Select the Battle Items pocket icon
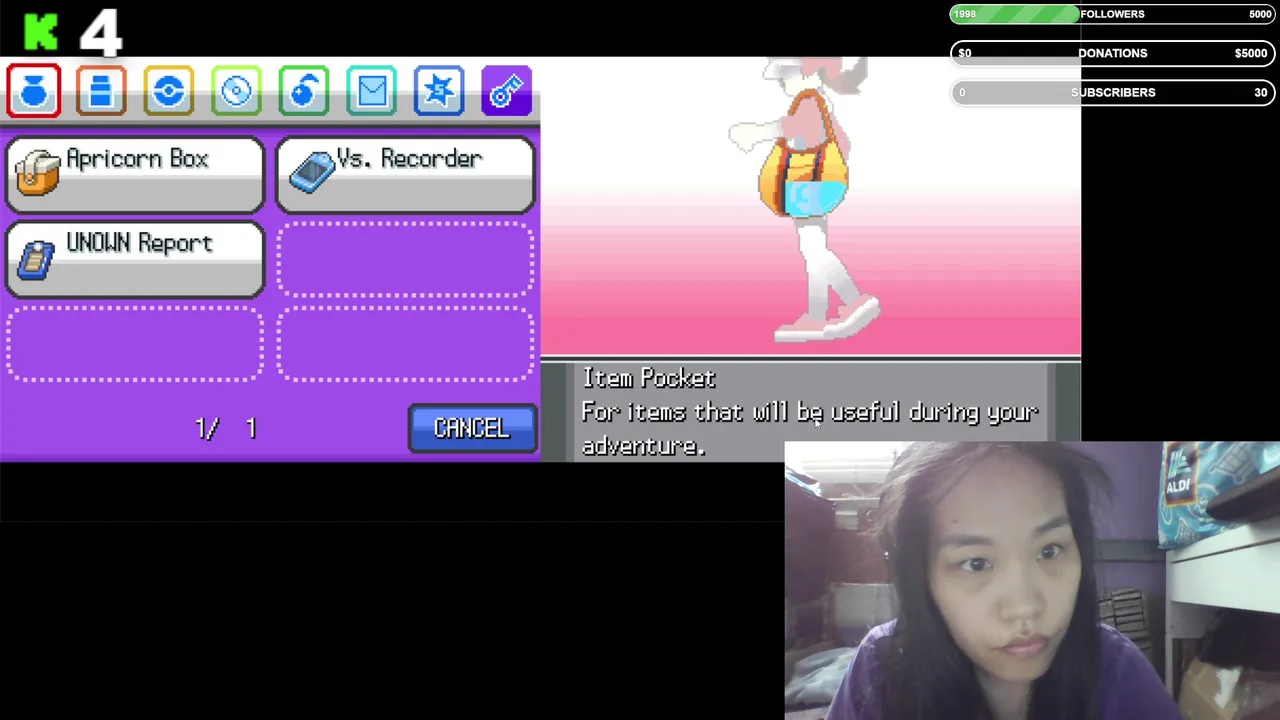 439,91
